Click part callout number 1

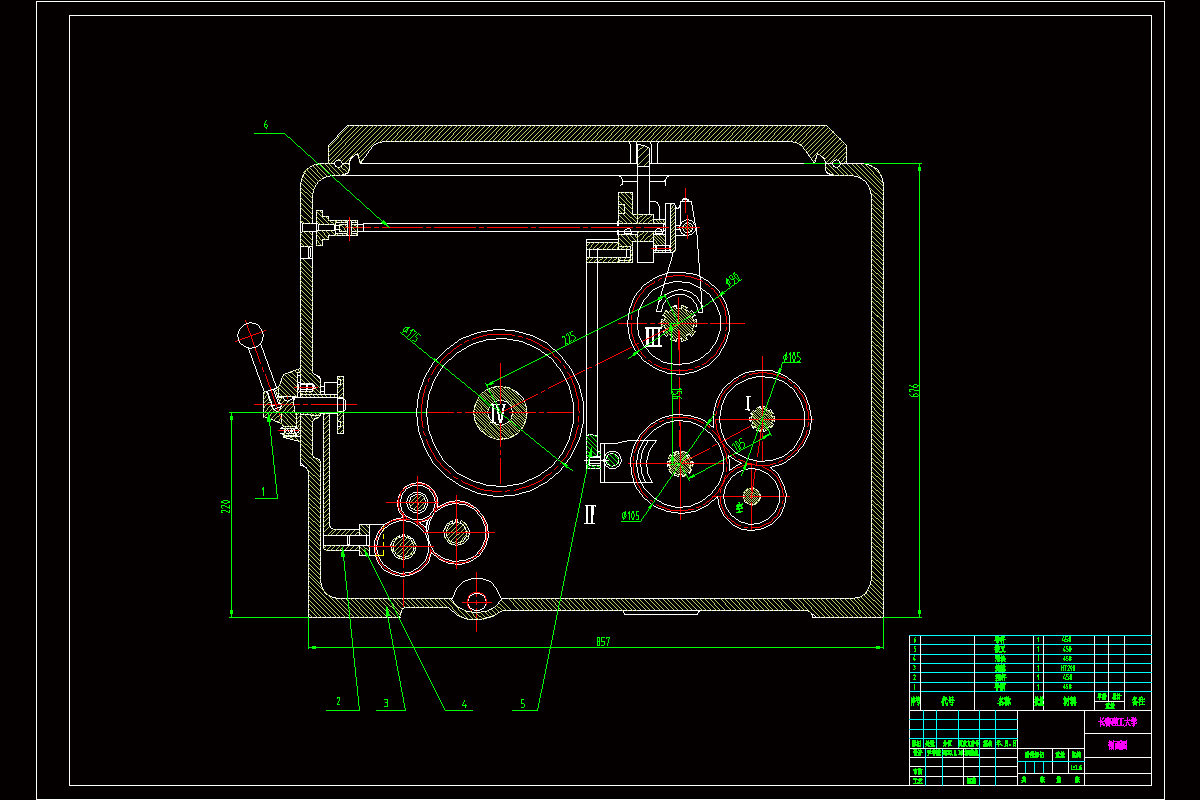263,492
